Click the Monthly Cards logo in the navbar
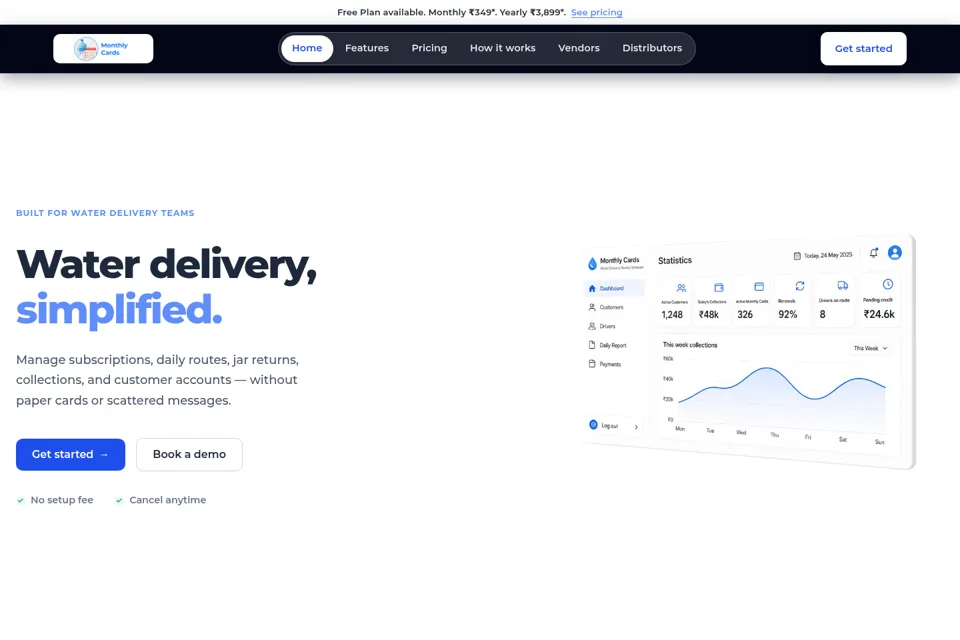 [x=103, y=48]
